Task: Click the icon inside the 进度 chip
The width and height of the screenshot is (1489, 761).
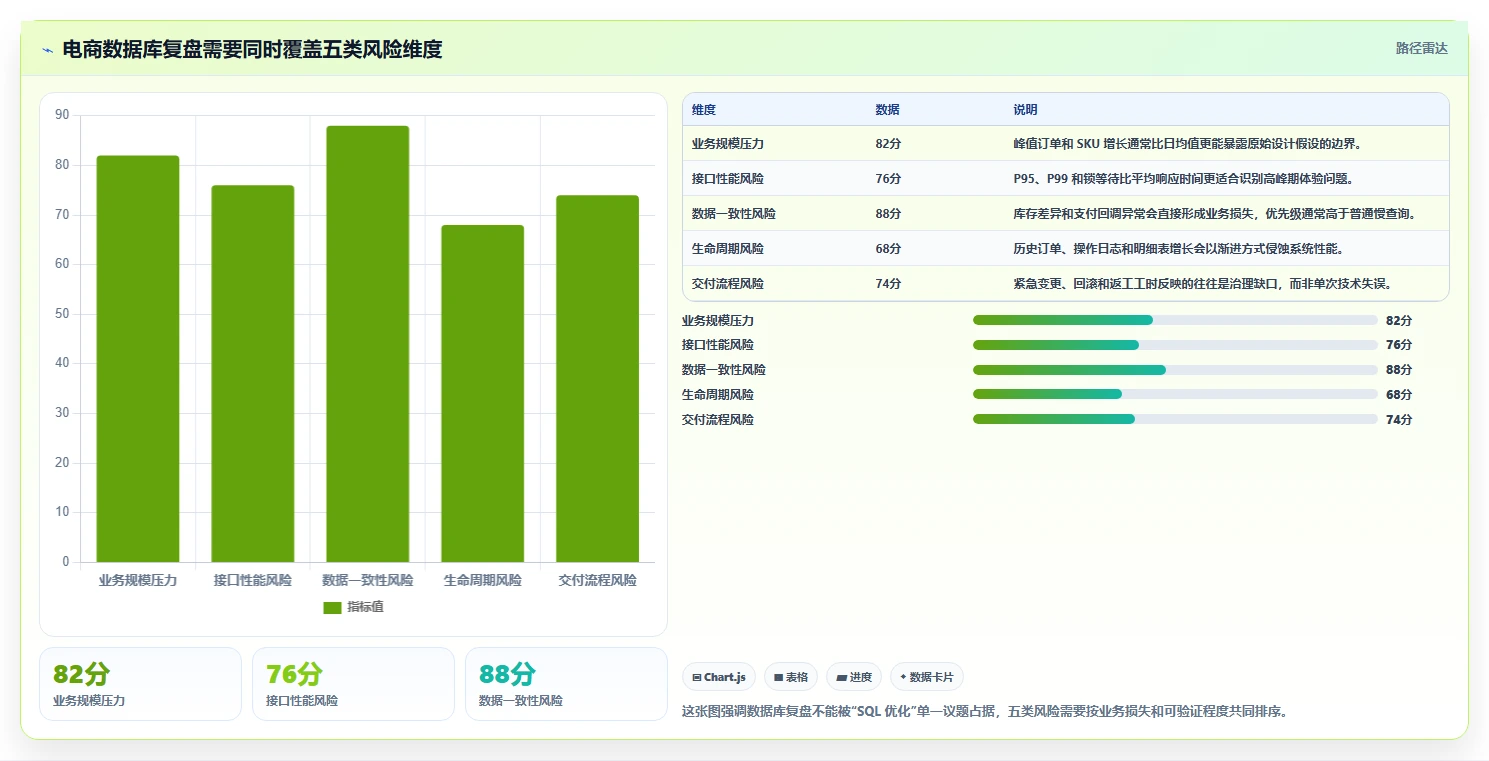Action: [x=841, y=678]
